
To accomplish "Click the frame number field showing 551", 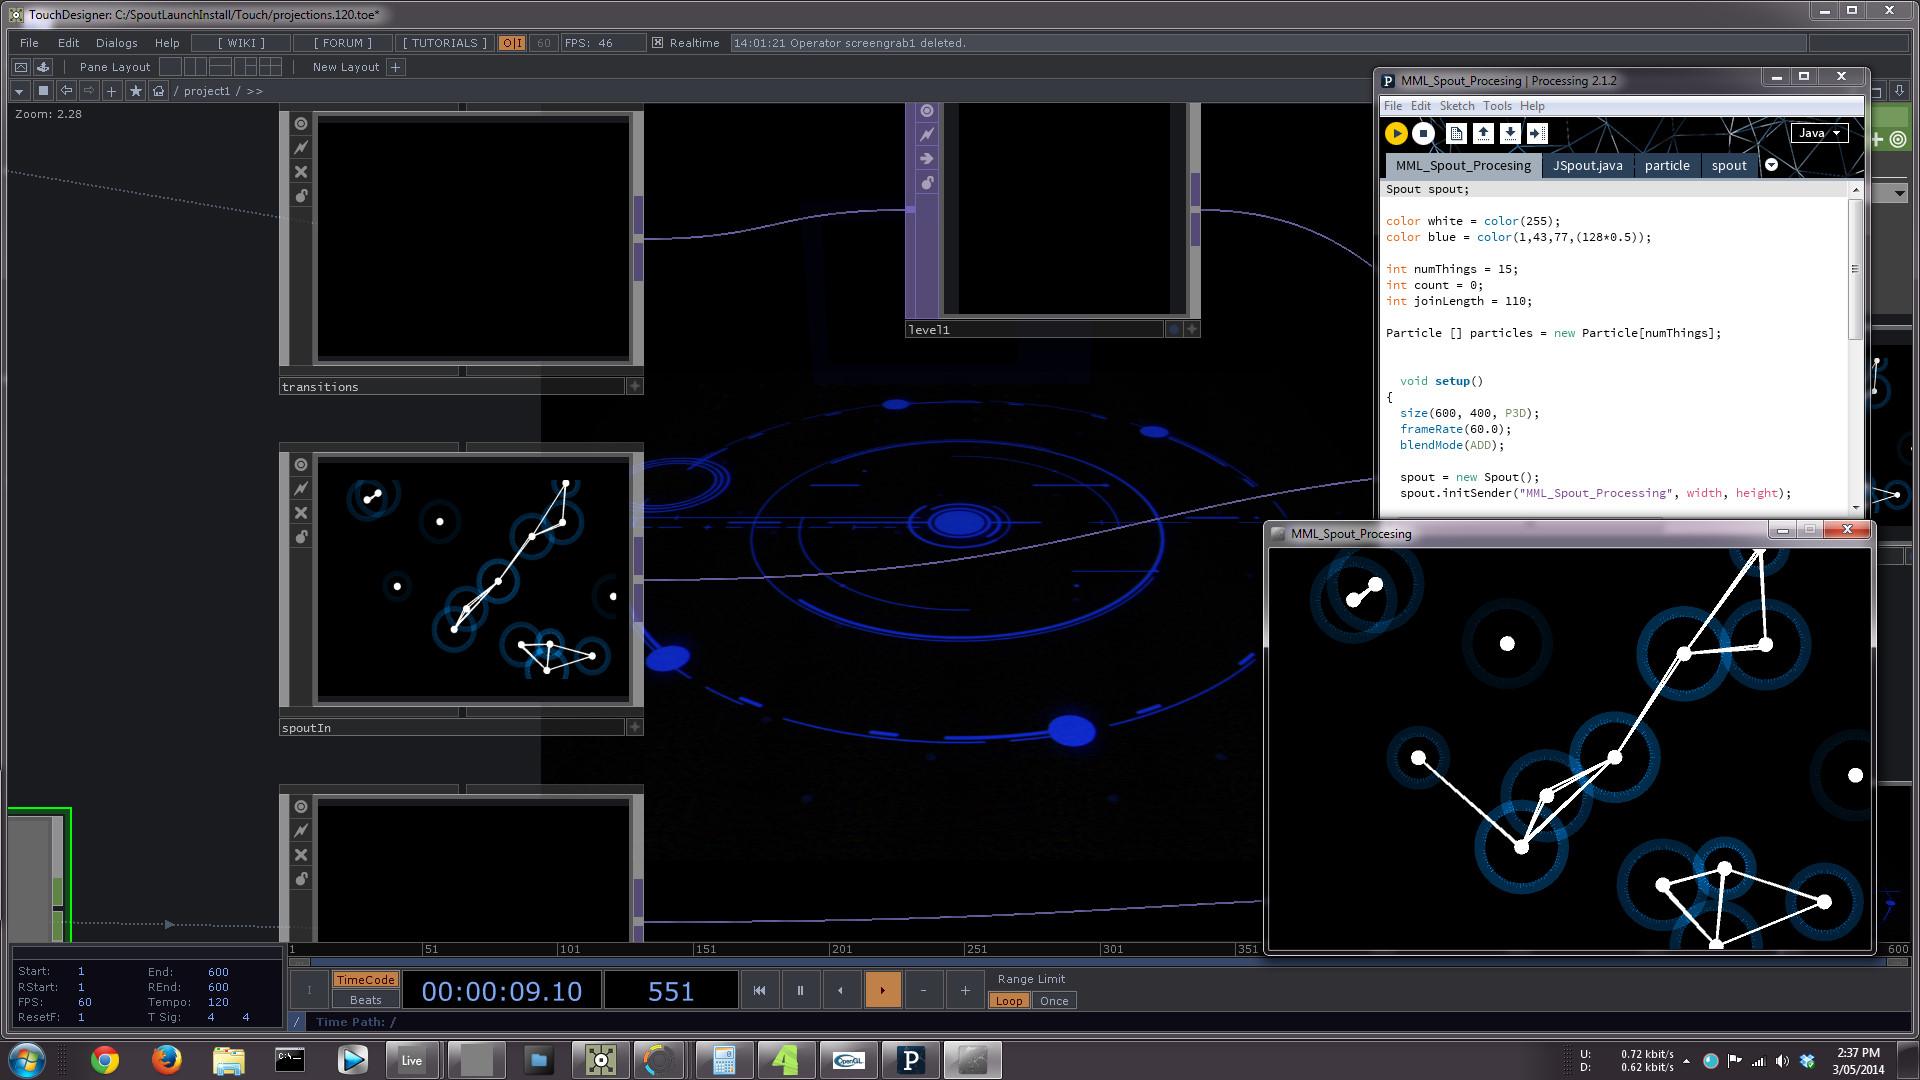I will [671, 991].
